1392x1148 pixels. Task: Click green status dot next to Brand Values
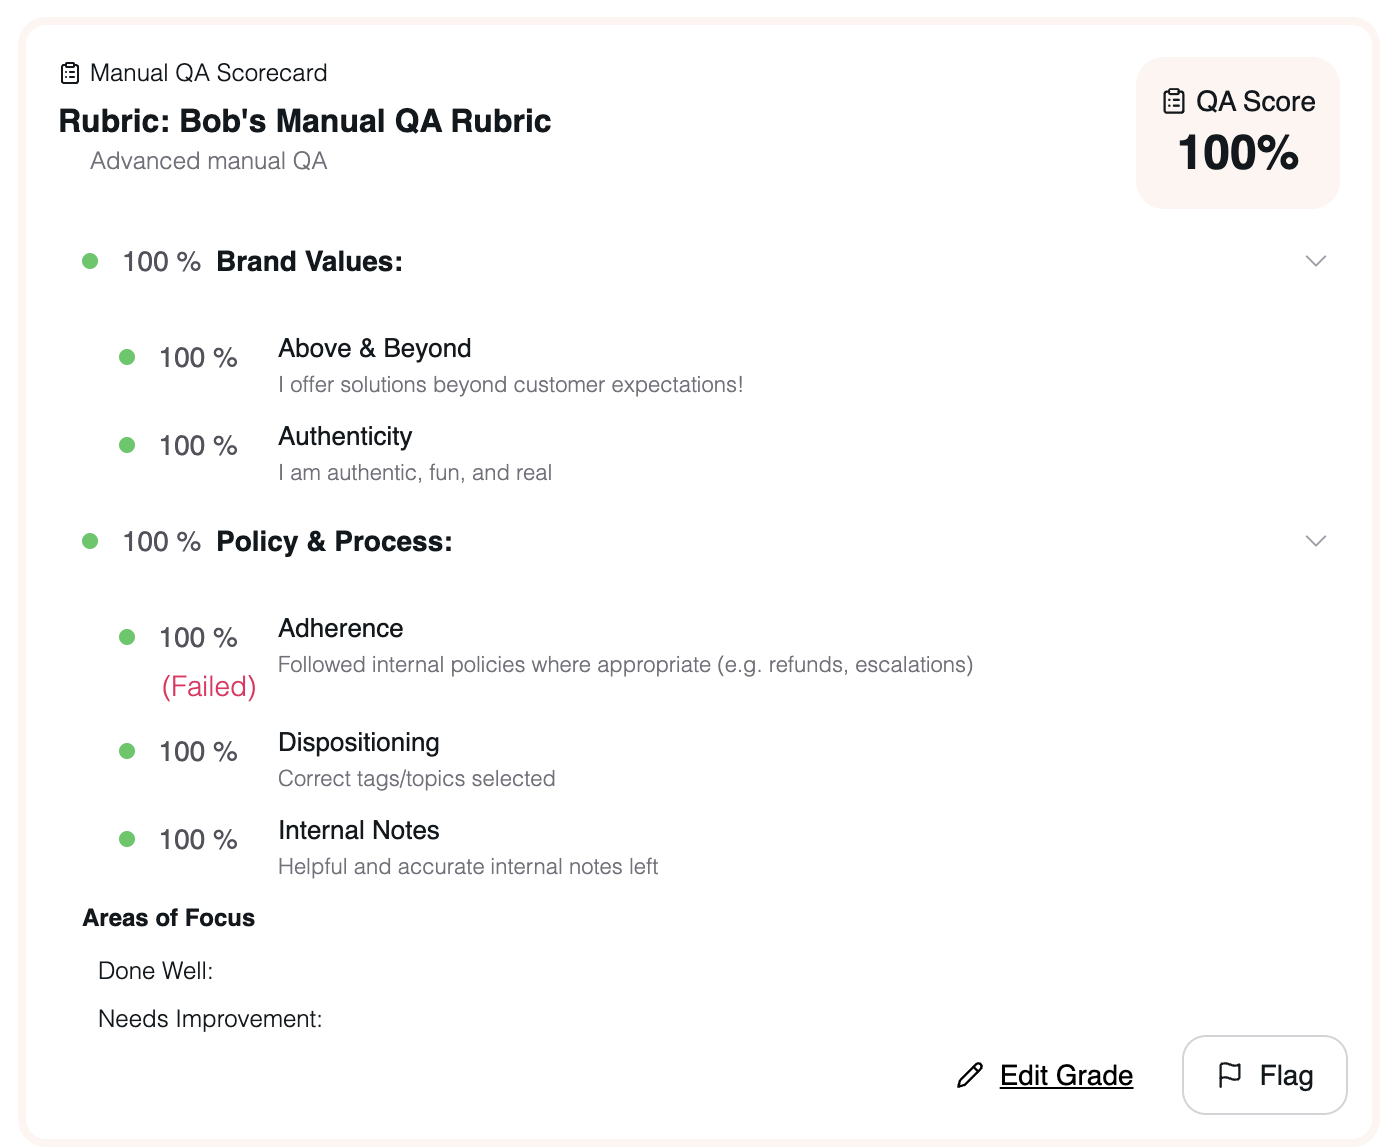click(90, 261)
